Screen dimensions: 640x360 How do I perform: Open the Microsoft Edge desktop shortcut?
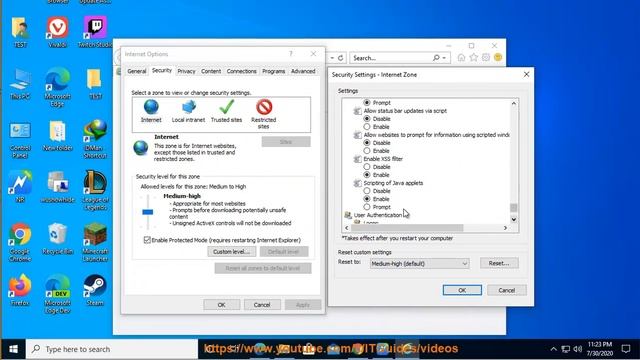pos(58,87)
